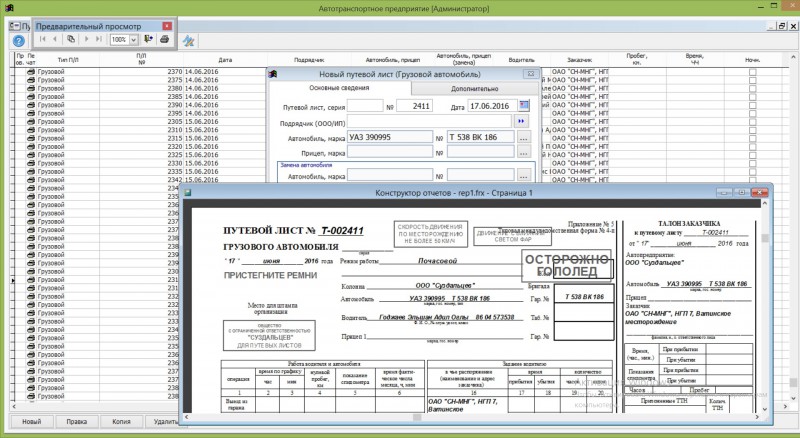Screen dimensions: 800x438
Task: Click ellipsis button next to Т 538 ВК 186
Action: point(523,138)
